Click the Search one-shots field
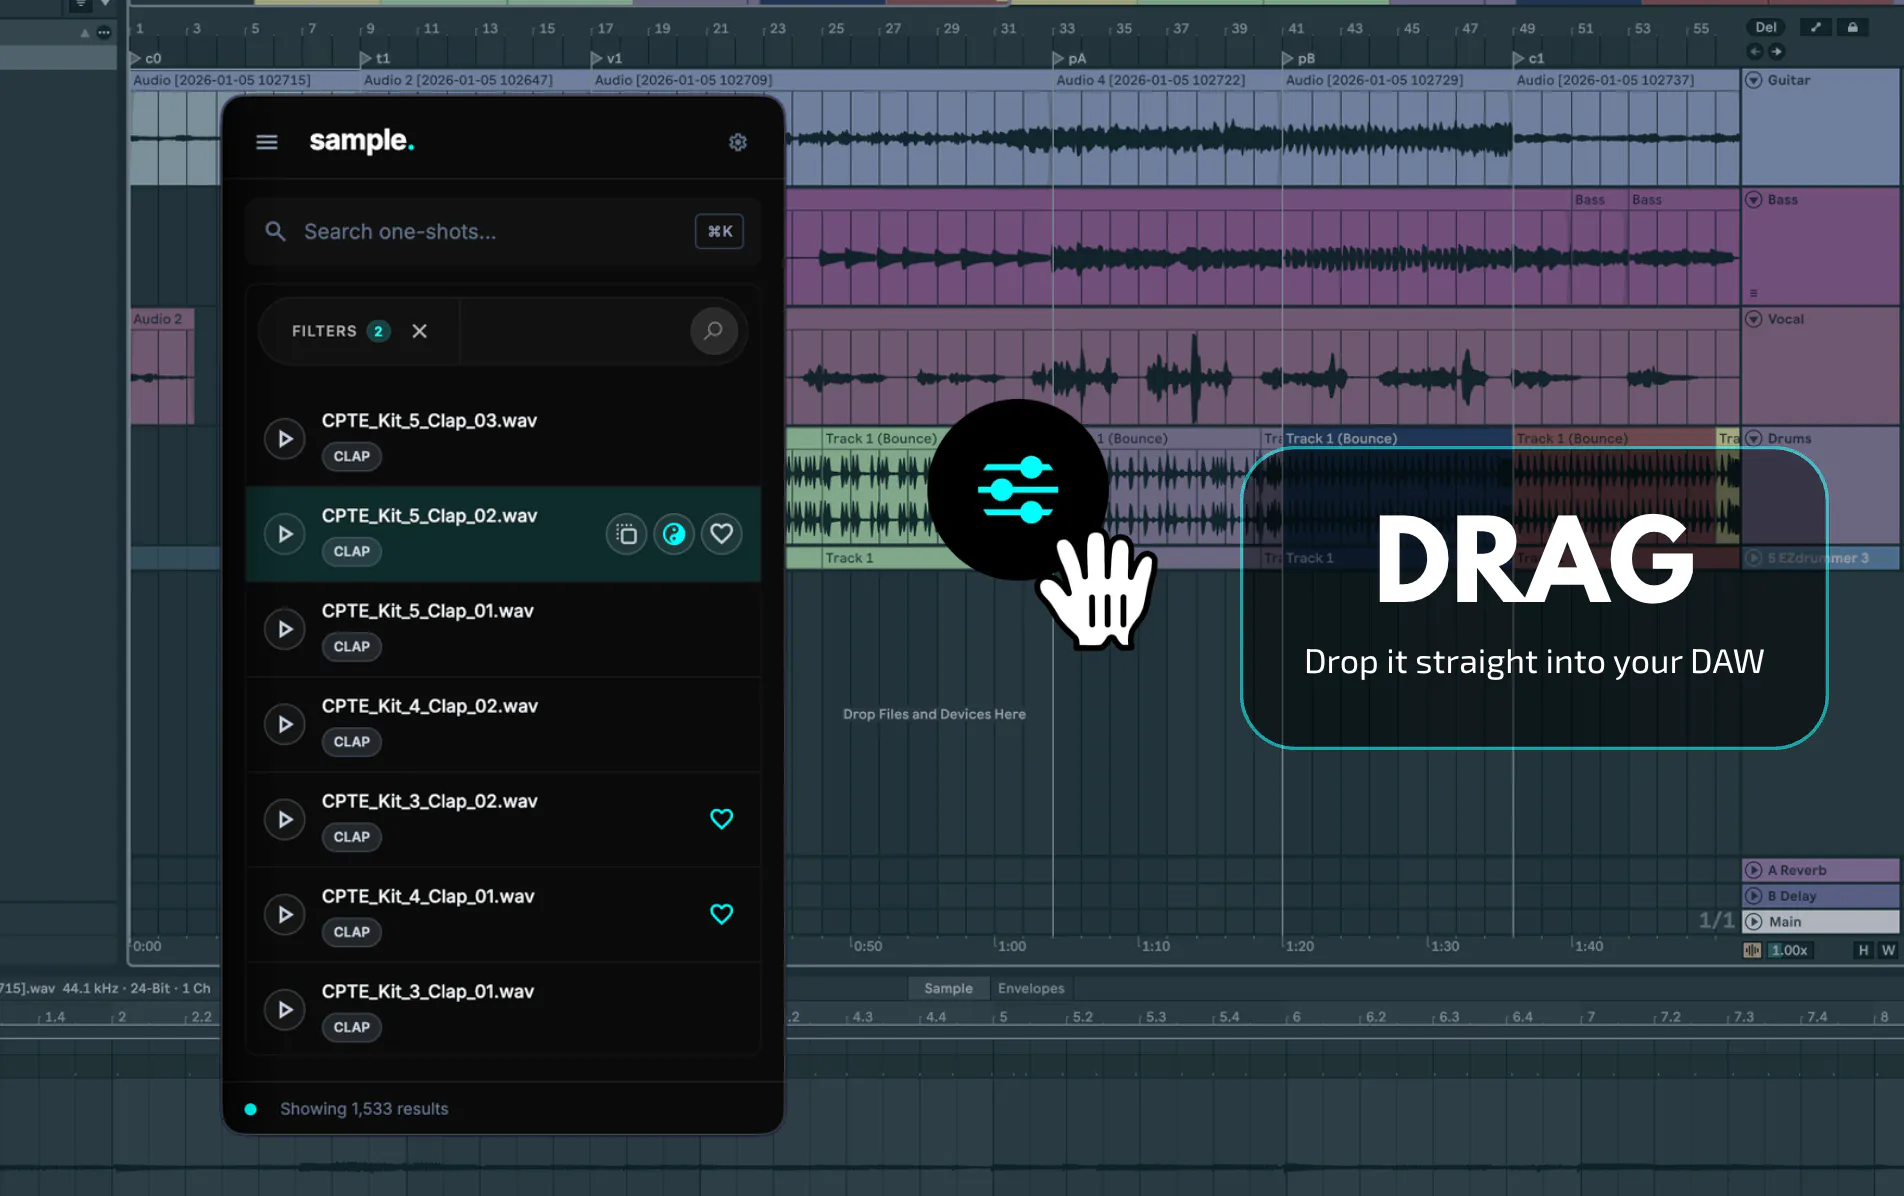Screen dimensions: 1904x1196 point(503,231)
